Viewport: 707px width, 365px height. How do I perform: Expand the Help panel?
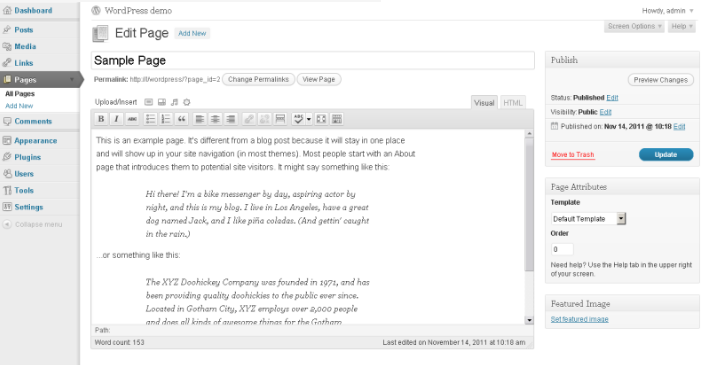tap(682, 26)
